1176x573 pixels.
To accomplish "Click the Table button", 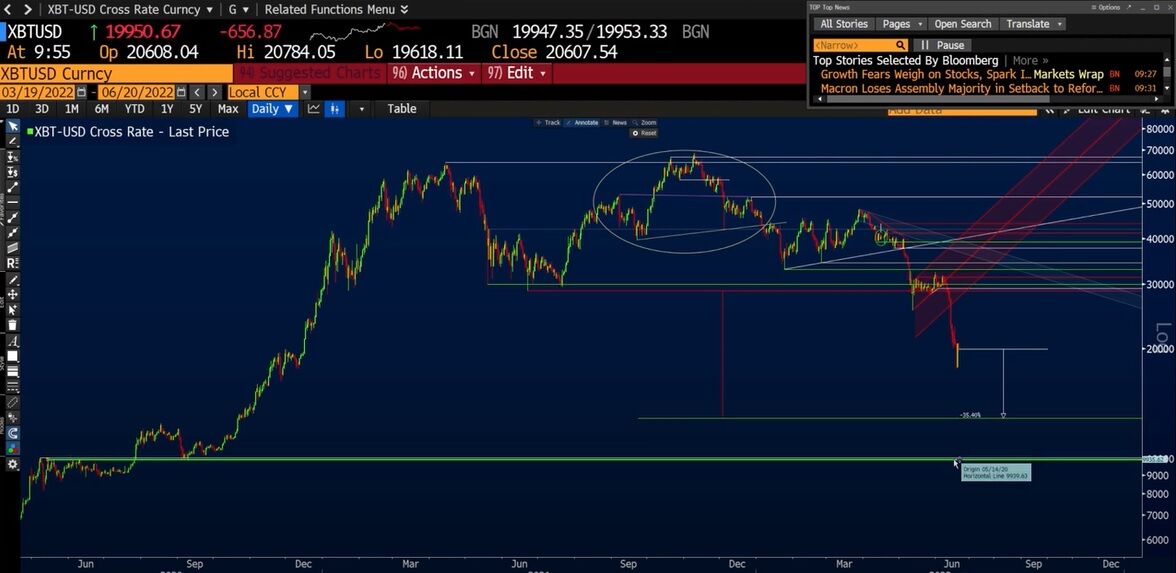I will pyautogui.click(x=401, y=109).
